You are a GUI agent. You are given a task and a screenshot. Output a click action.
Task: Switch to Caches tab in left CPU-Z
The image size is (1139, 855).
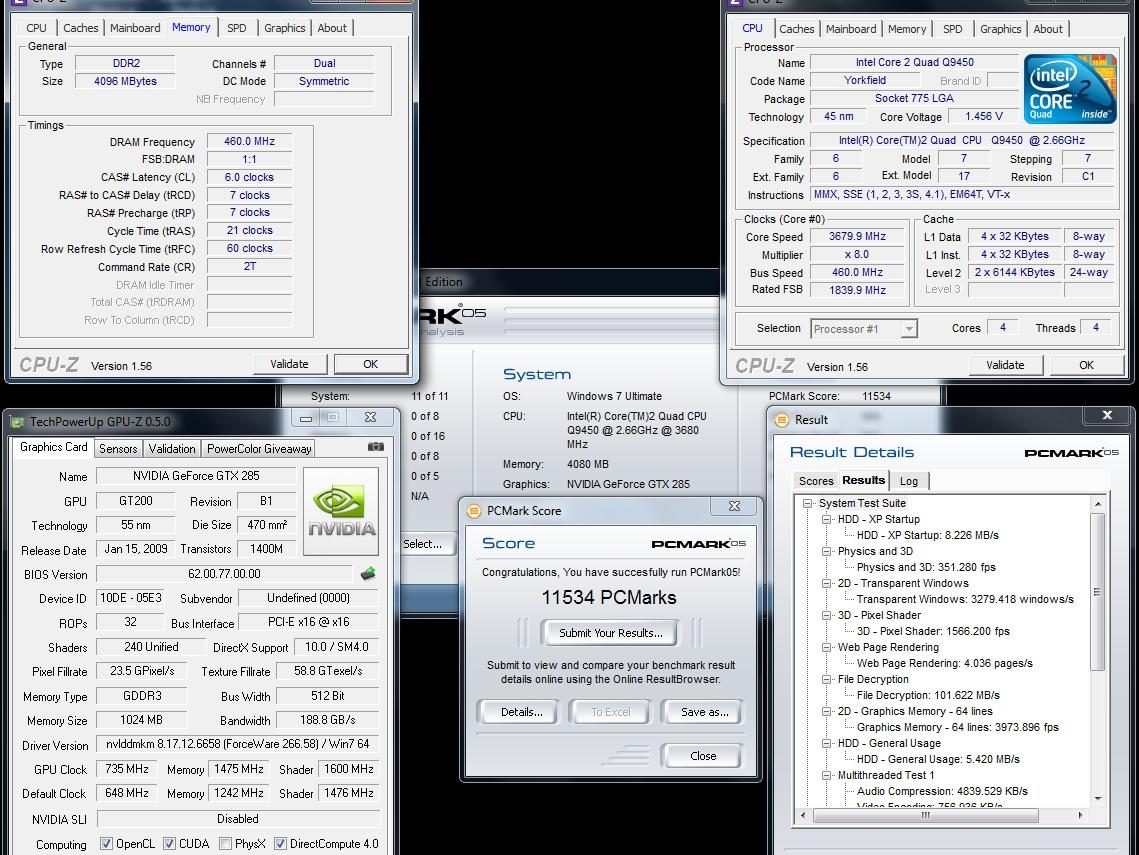point(81,28)
